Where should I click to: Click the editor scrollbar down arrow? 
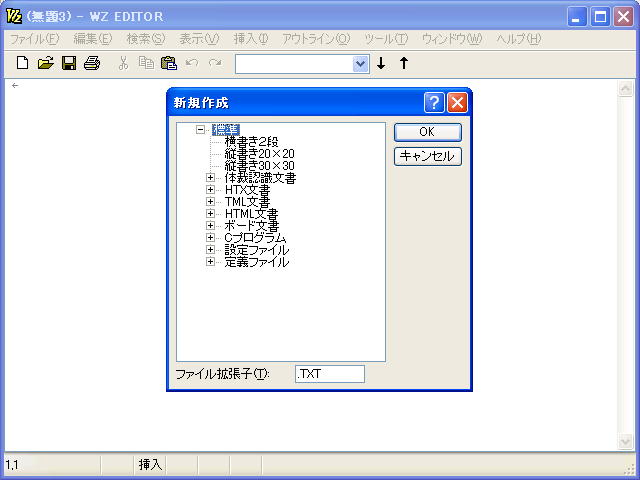tap(625, 441)
